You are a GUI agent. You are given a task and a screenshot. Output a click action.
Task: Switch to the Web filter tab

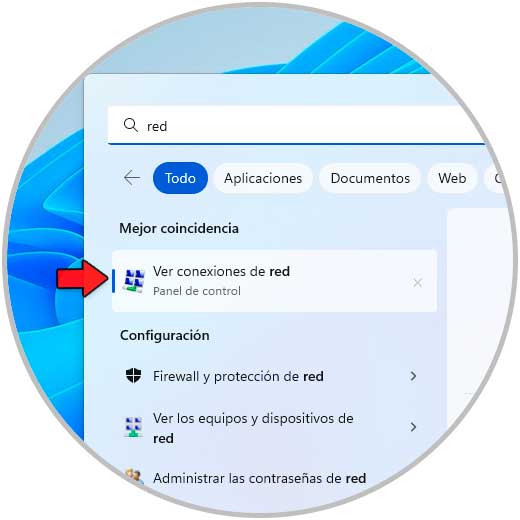point(452,178)
